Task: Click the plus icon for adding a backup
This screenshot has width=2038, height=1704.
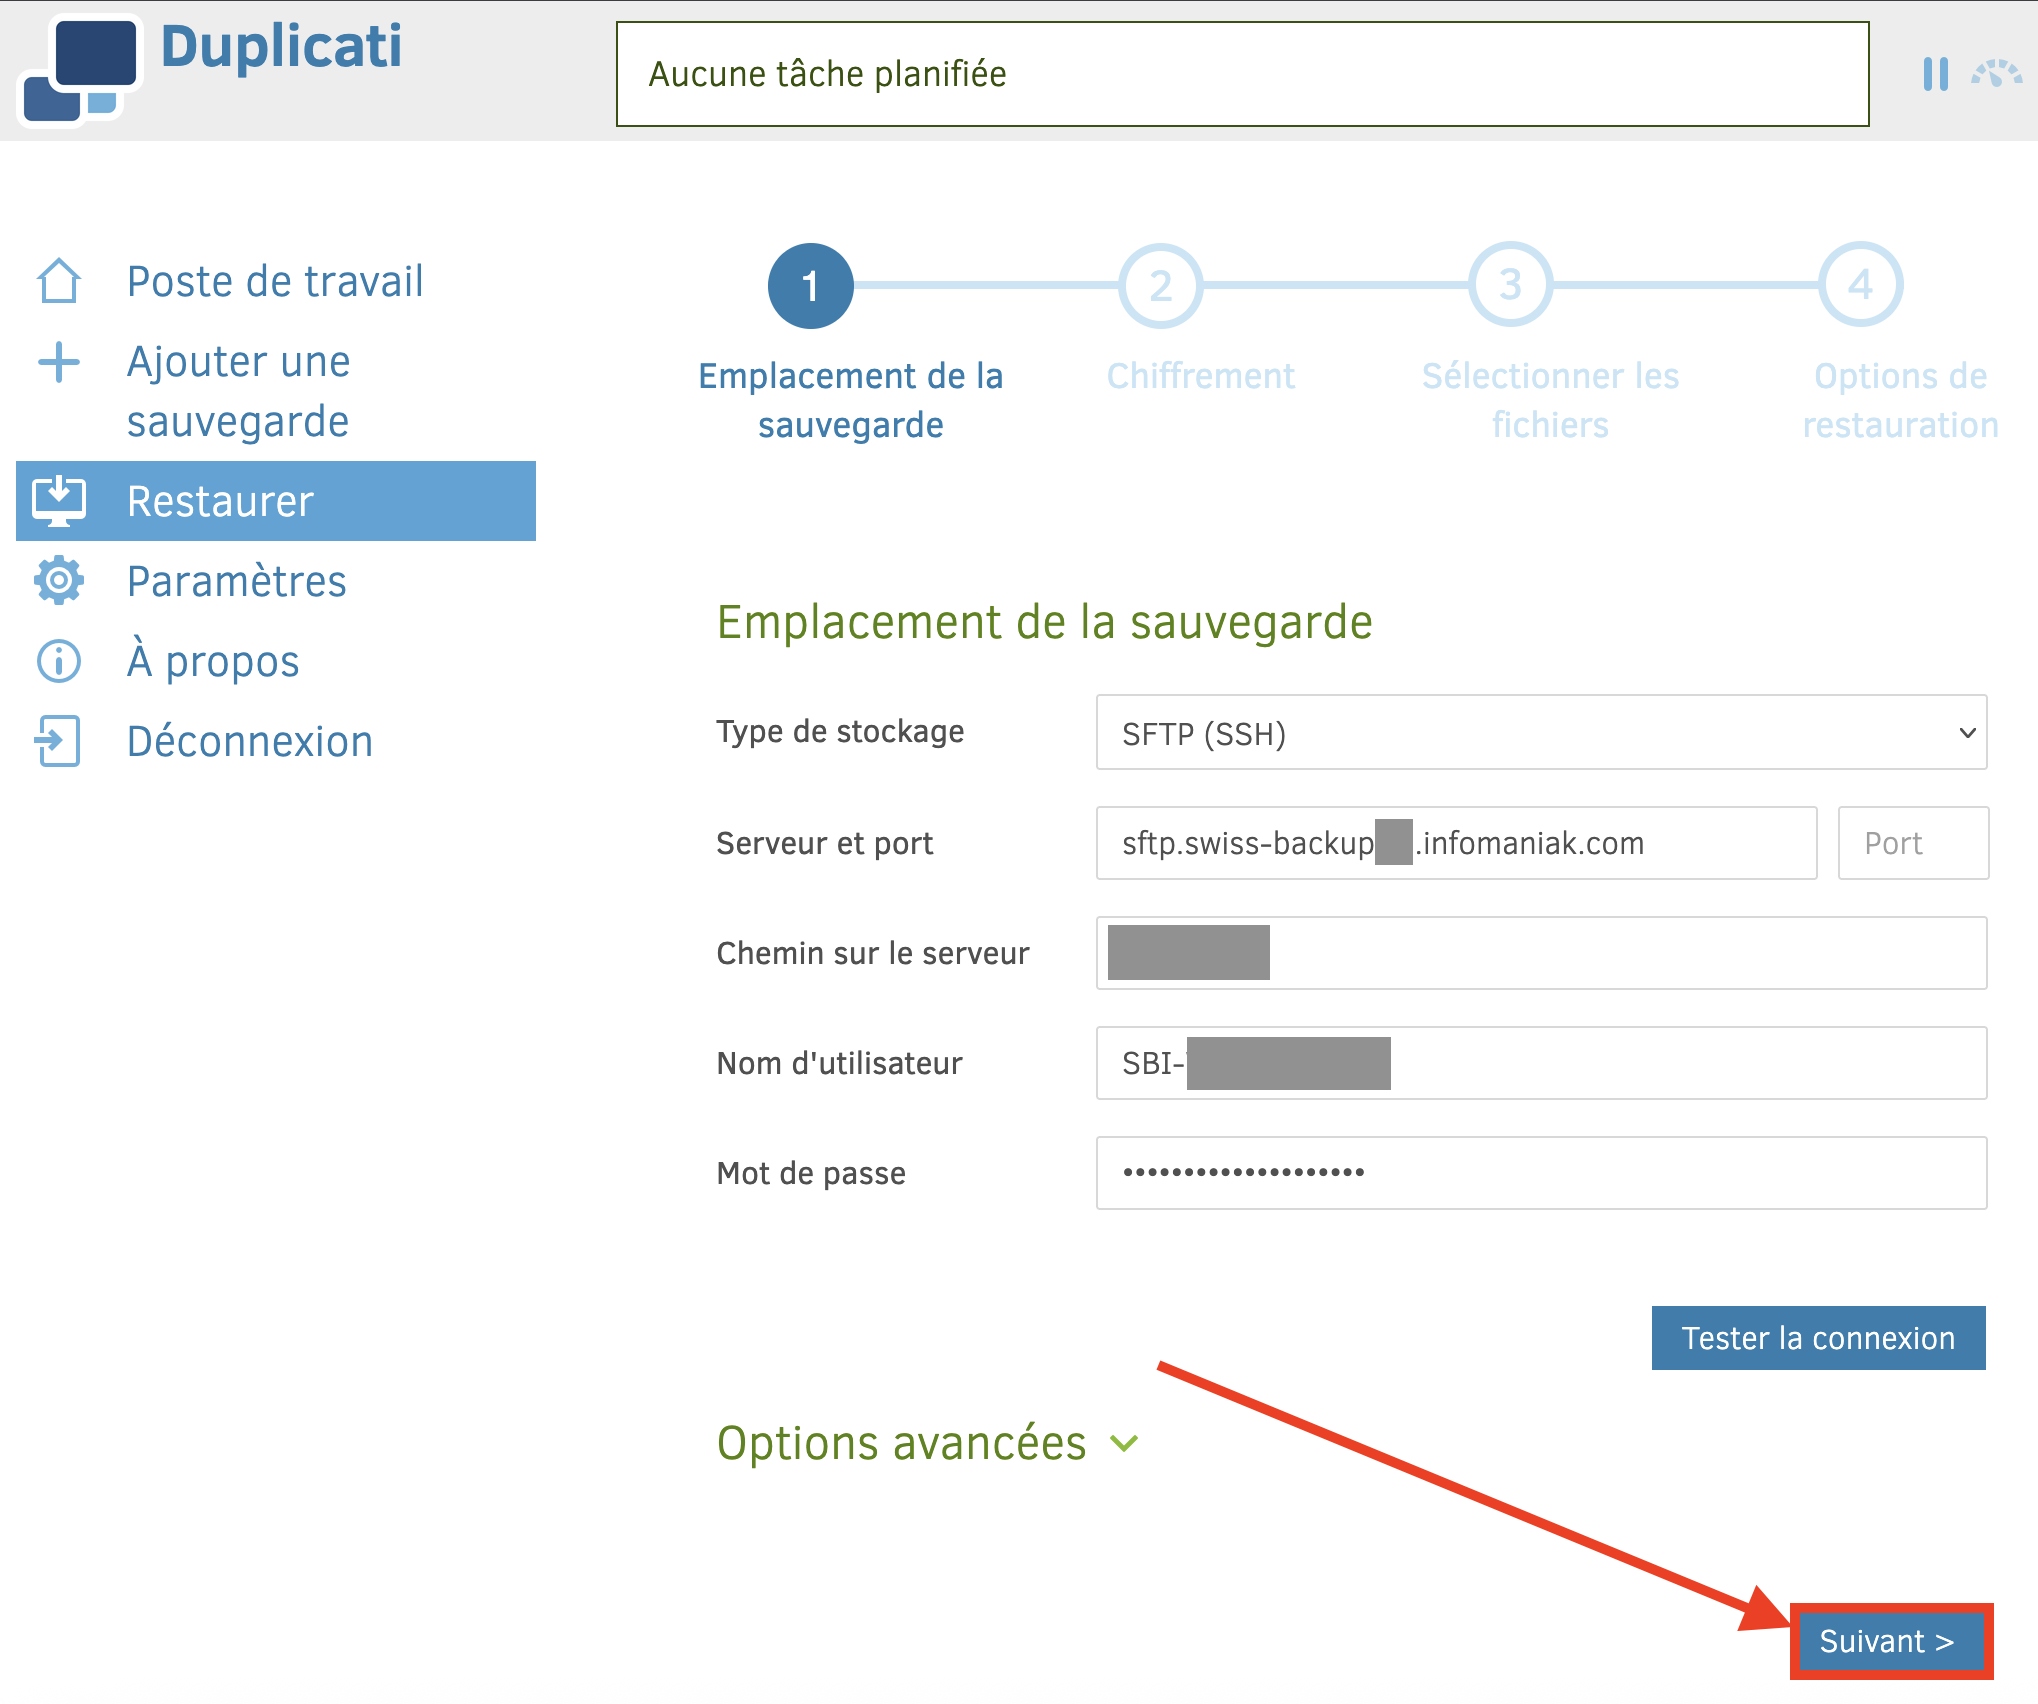Action: coord(59,362)
